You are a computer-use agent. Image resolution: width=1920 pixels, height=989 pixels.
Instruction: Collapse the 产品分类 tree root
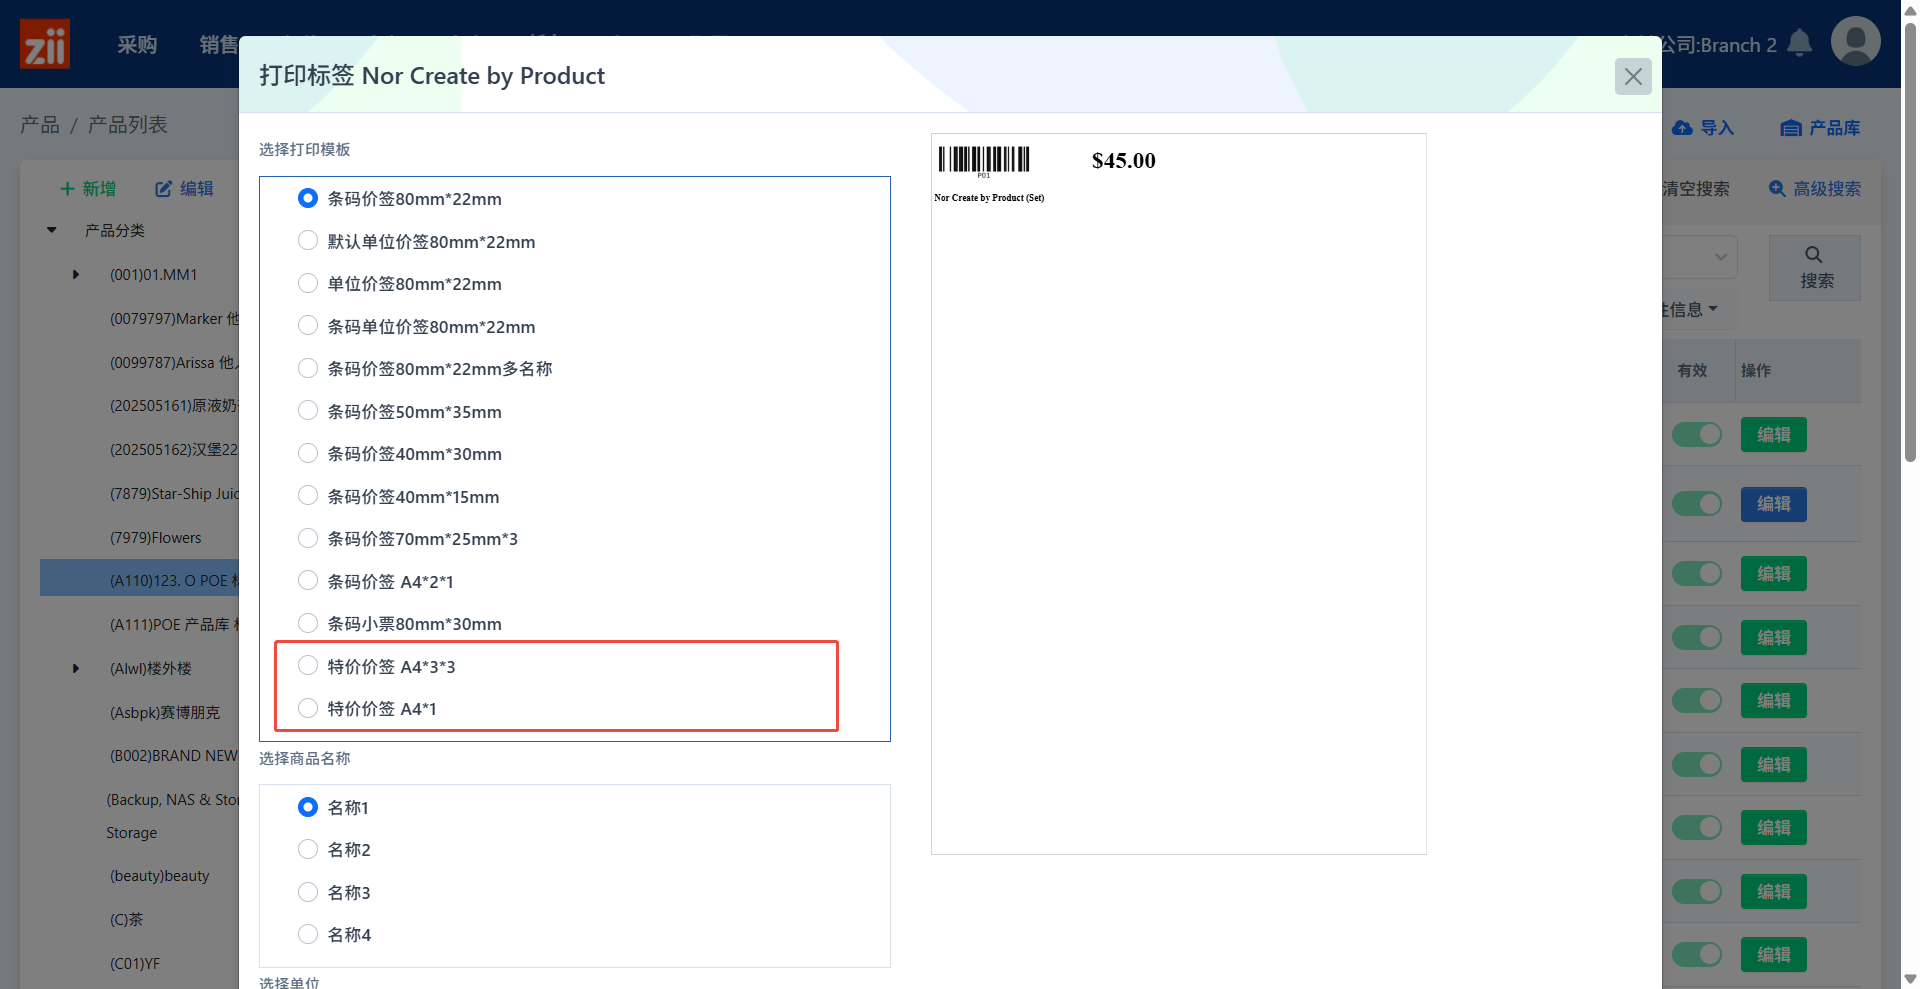(x=52, y=231)
